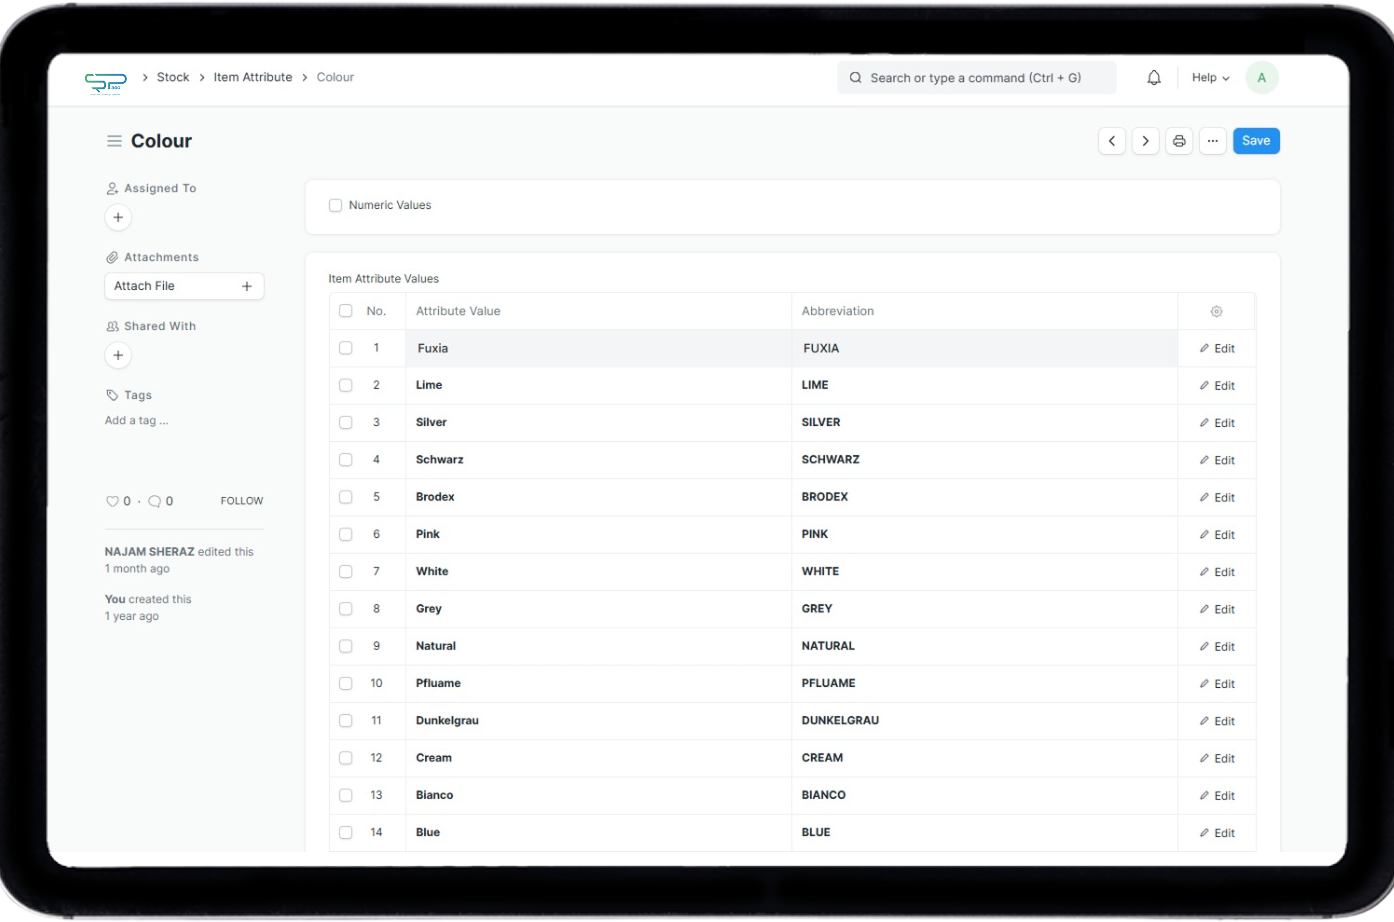Edit the Dunkelgrau row
The height and width of the screenshot is (922, 1394).
pos(1217,721)
